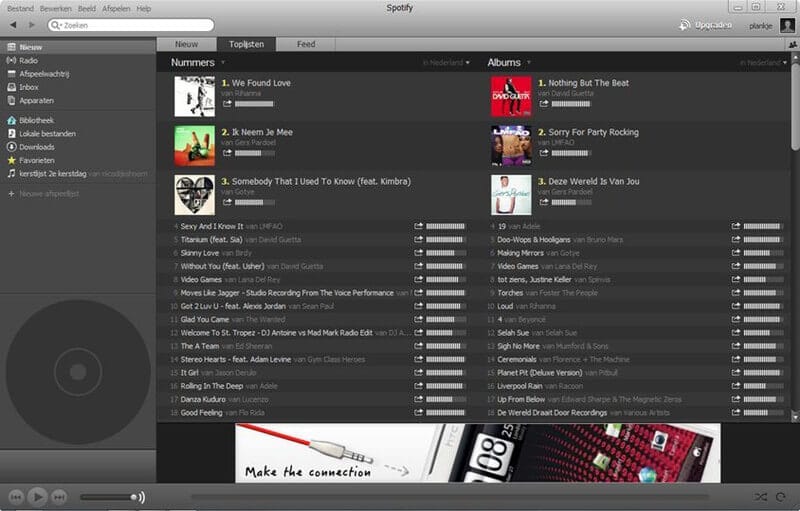Image resolution: width=800 pixels, height=511 pixels.
Task: Share Making Mirrors album
Action: (736, 253)
